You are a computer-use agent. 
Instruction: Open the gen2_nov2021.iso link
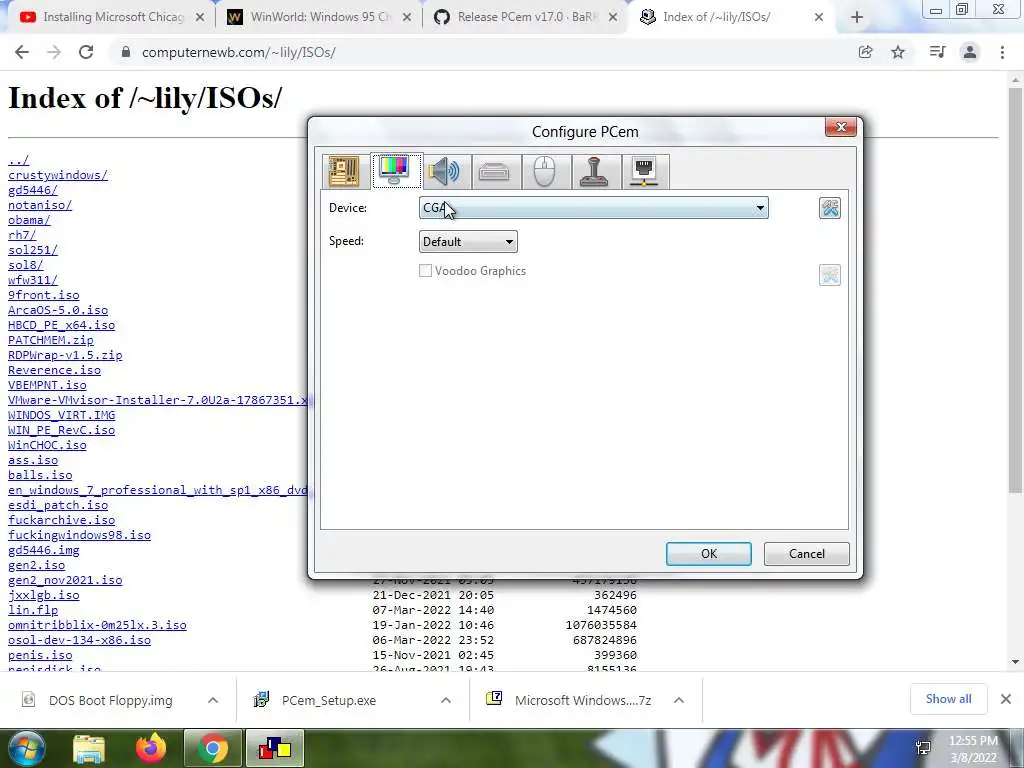(x=65, y=580)
